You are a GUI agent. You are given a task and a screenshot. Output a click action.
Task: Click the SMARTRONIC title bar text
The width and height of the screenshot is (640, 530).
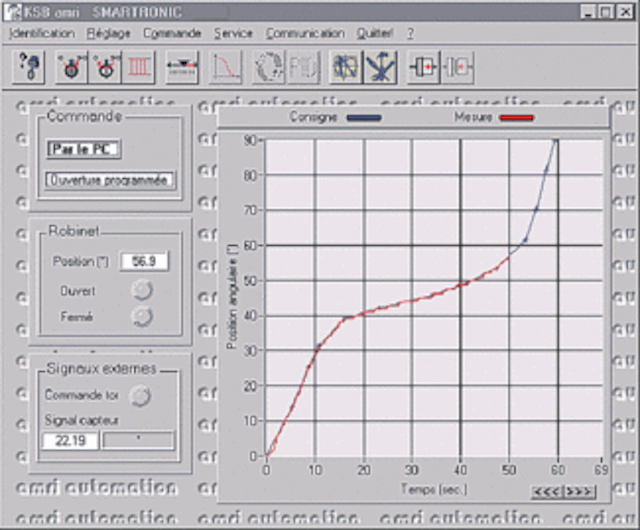pyautogui.click(x=137, y=13)
